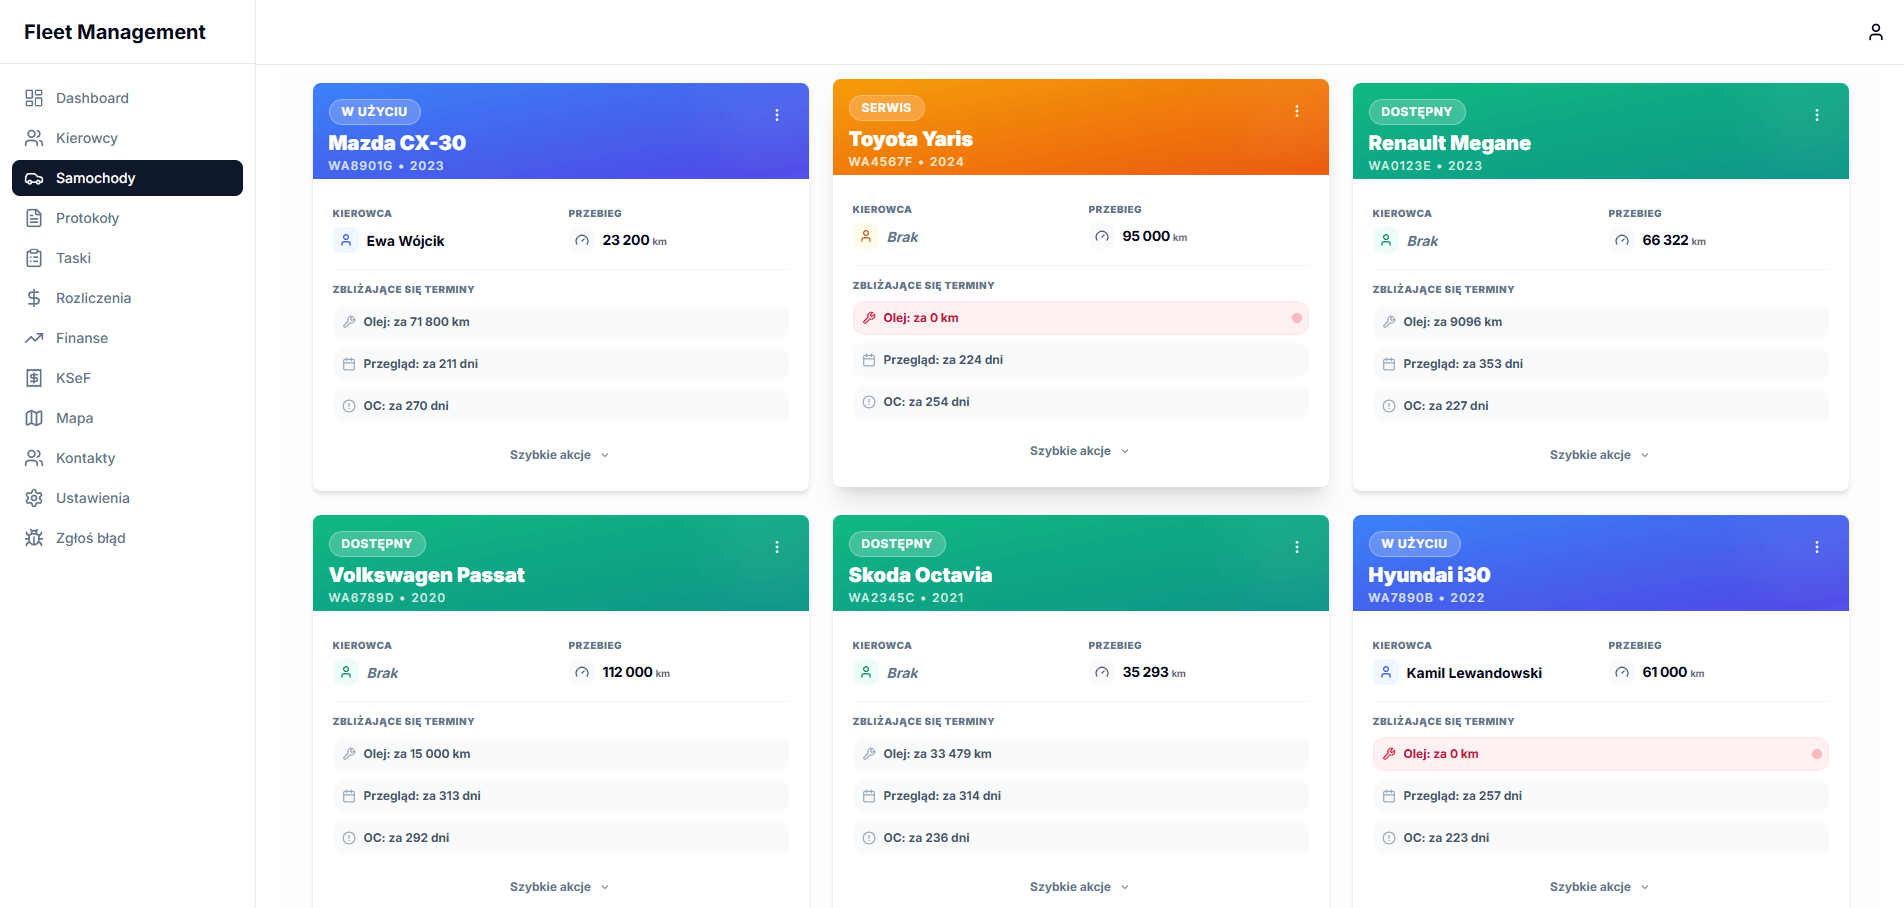
Task: Switch to Rozliczenia
Action: pyautogui.click(x=127, y=298)
